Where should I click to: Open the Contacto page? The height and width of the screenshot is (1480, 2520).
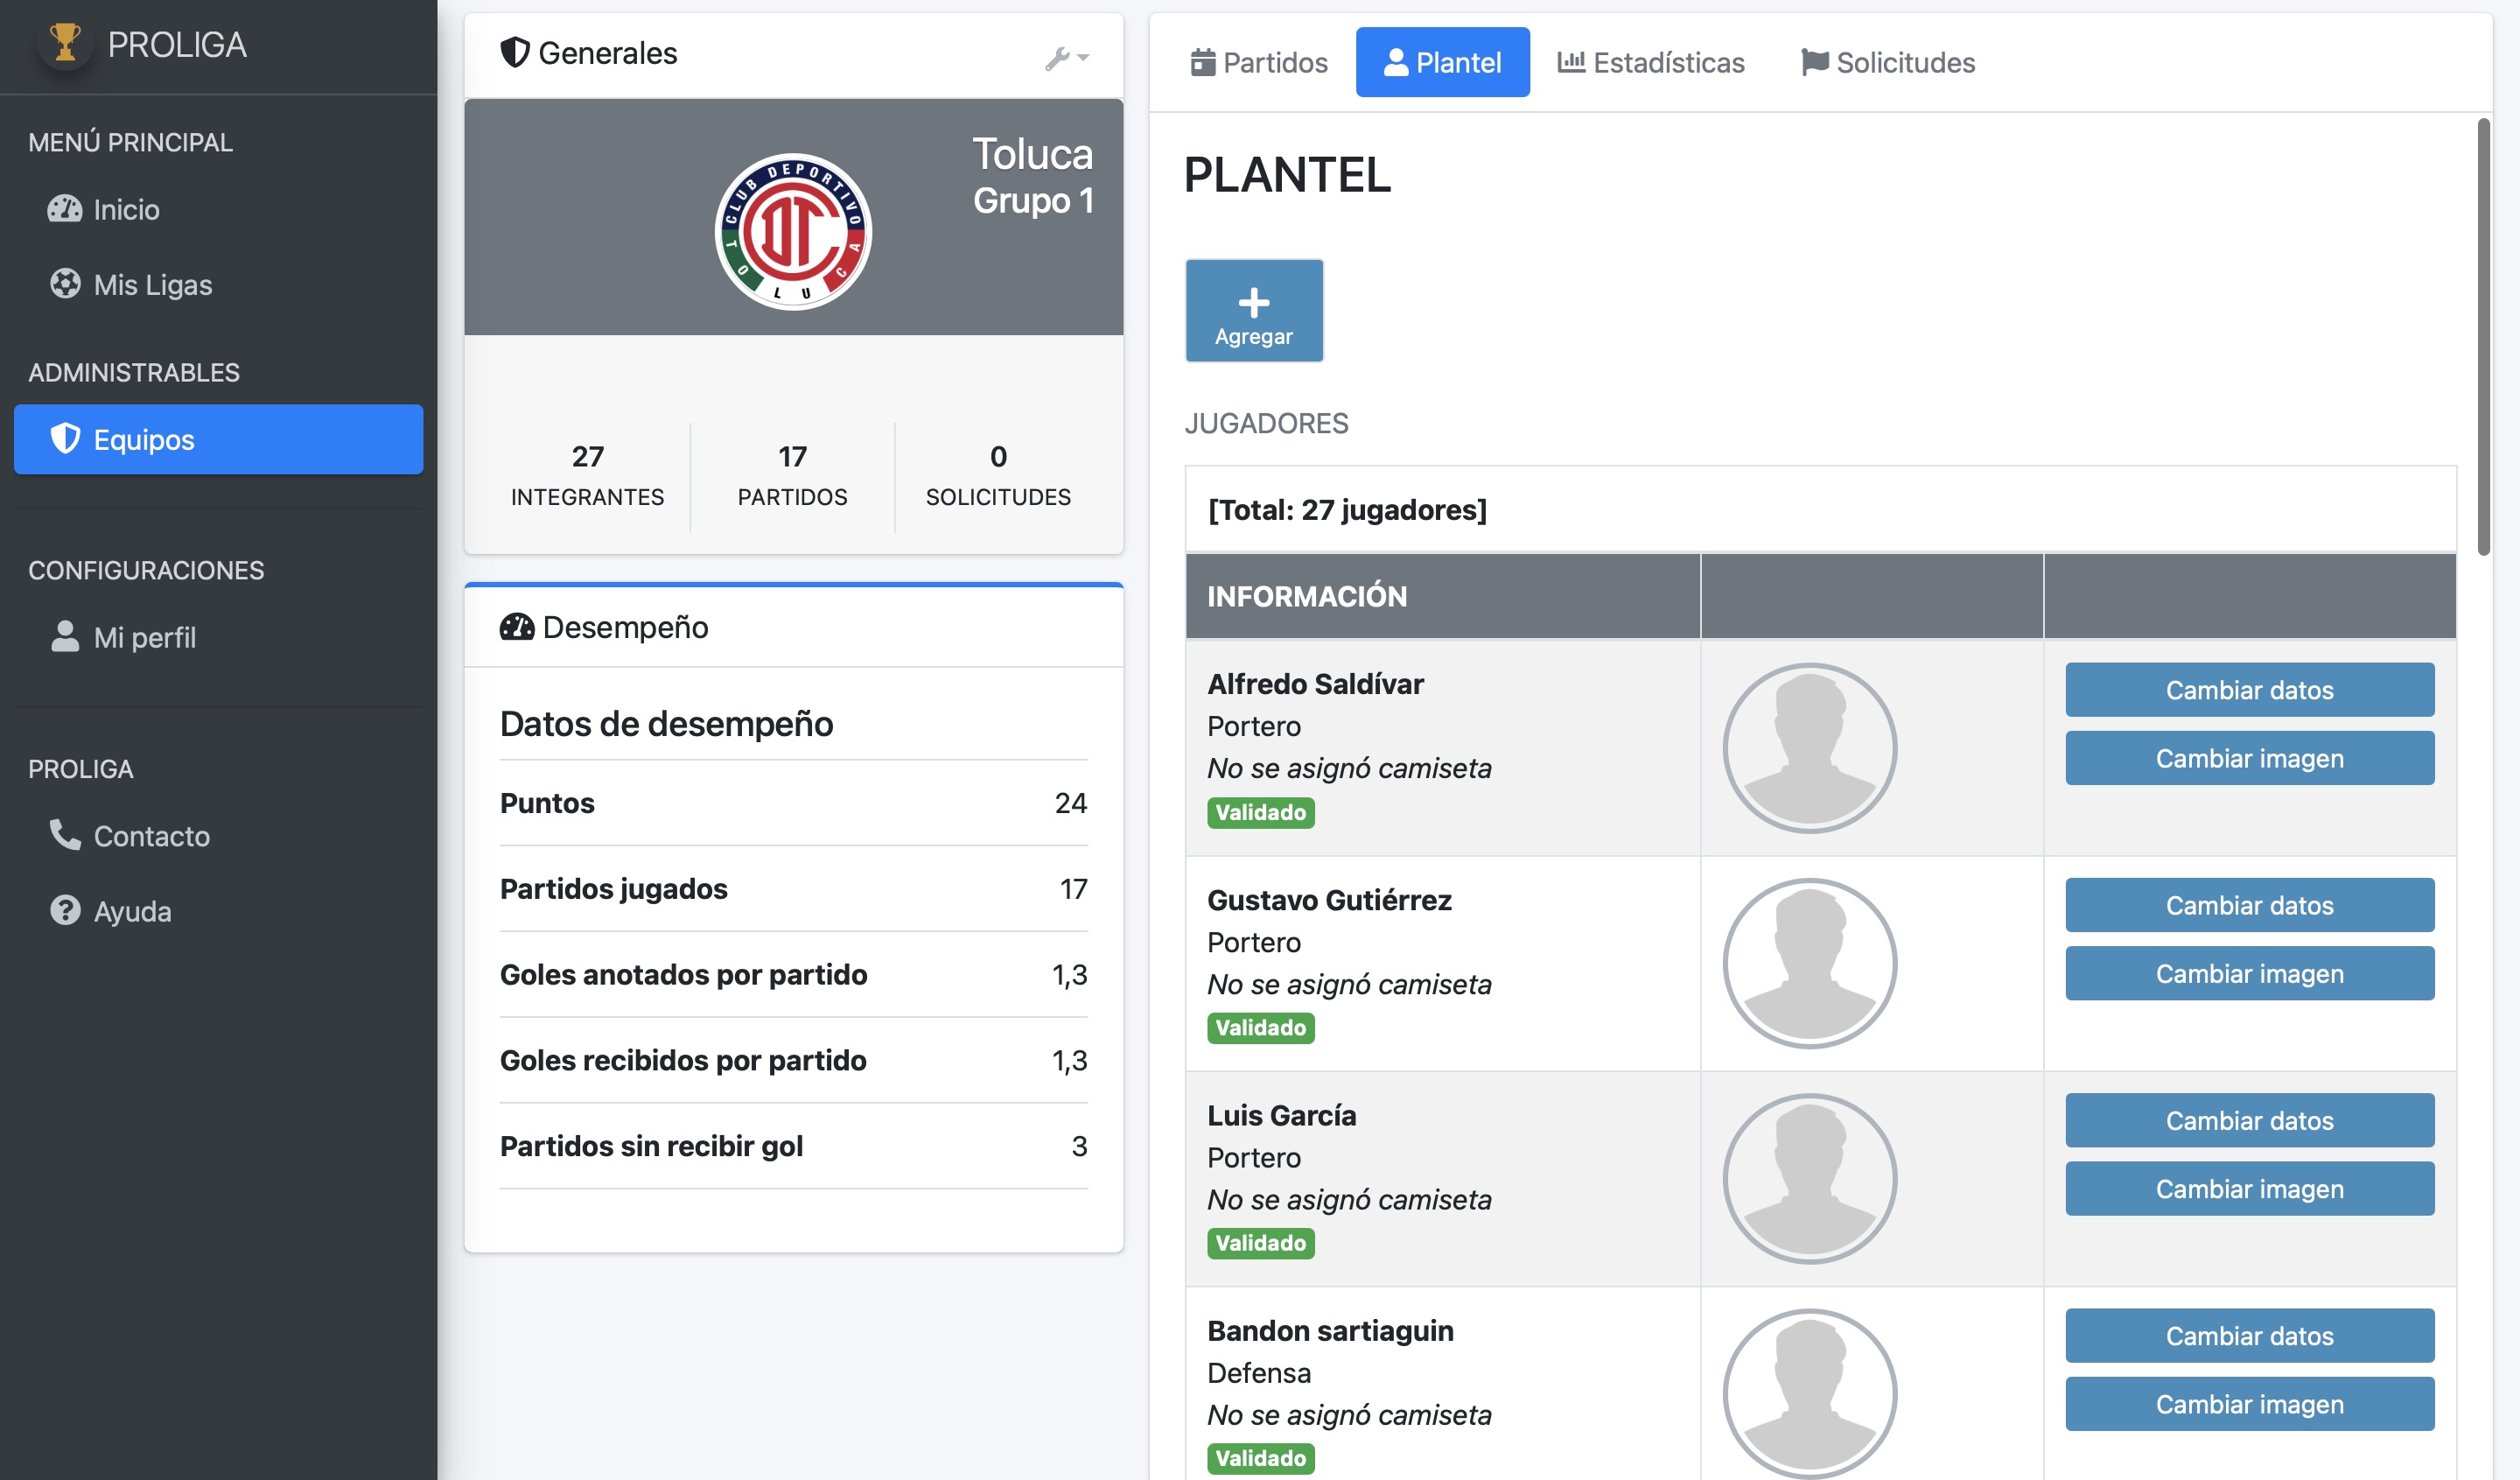coord(218,835)
